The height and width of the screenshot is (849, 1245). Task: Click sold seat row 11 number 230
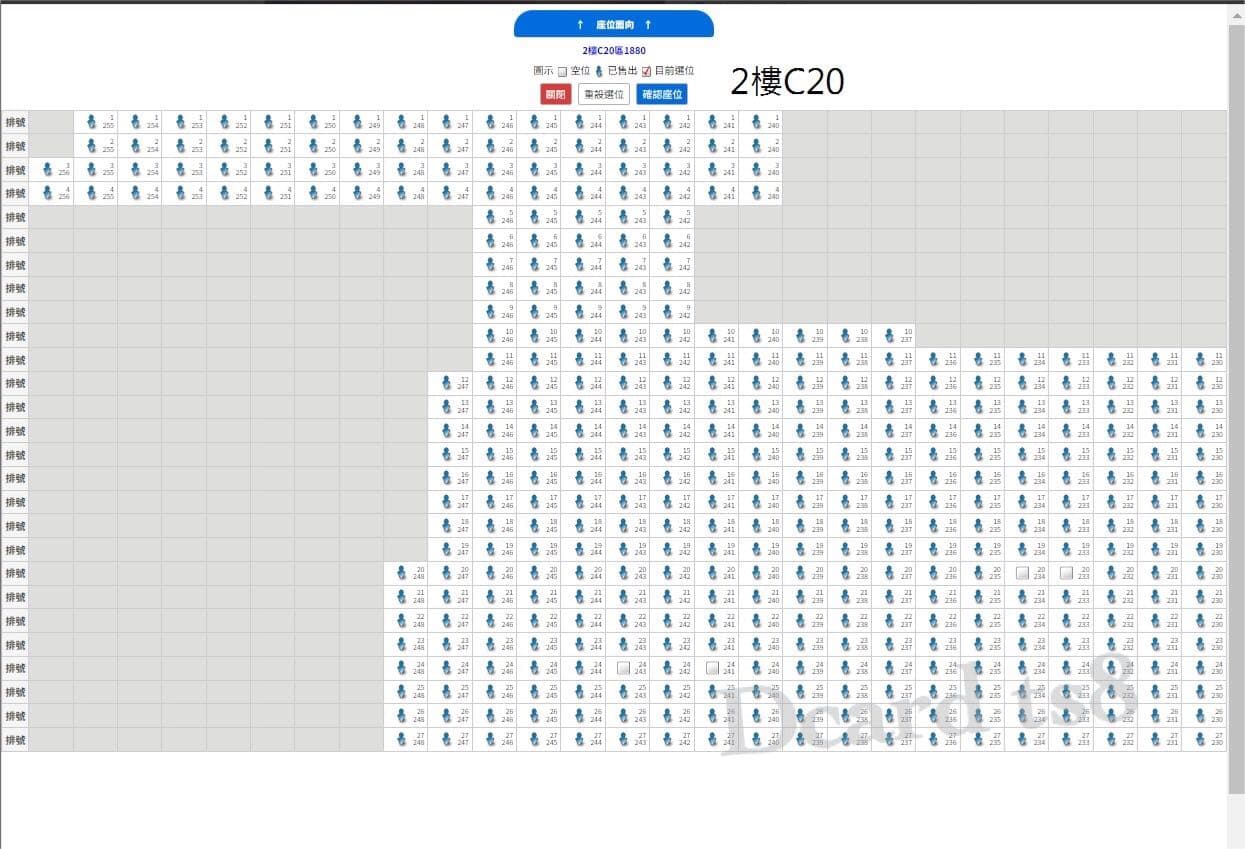click(1201, 360)
